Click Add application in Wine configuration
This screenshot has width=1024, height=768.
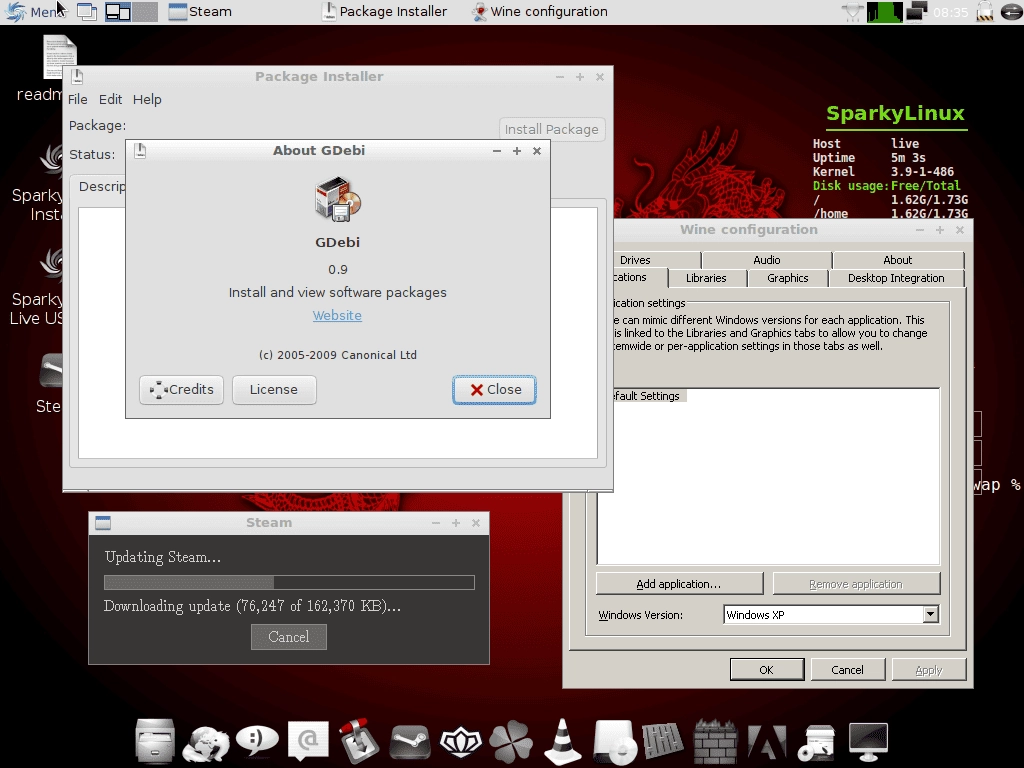pyautogui.click(x=679, y=582)
